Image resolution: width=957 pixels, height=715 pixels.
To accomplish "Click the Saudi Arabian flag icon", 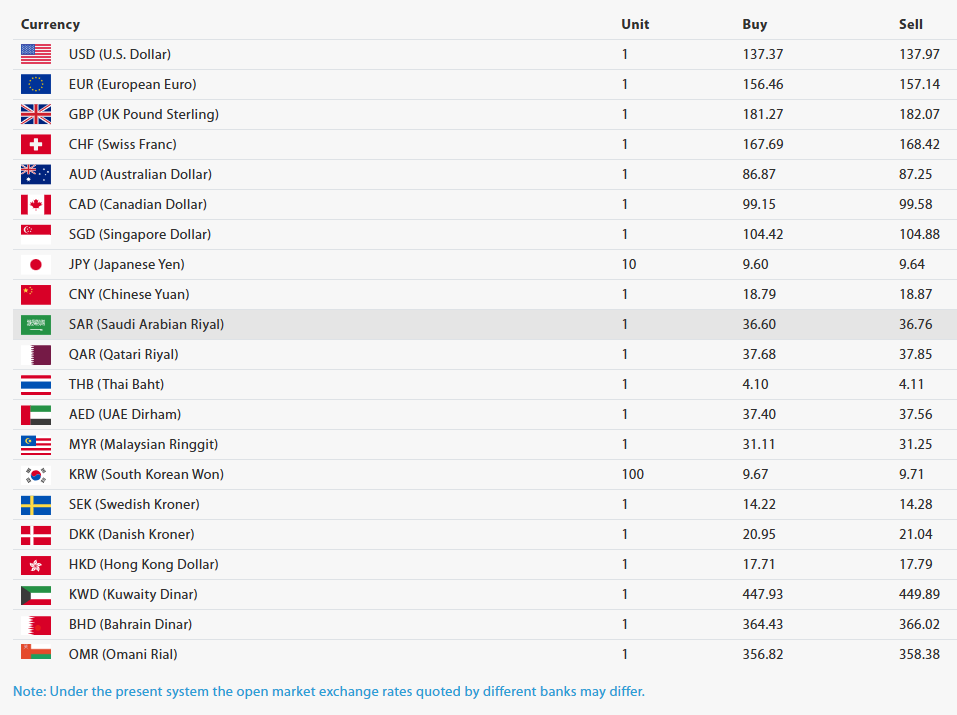I will pos(35,324).
